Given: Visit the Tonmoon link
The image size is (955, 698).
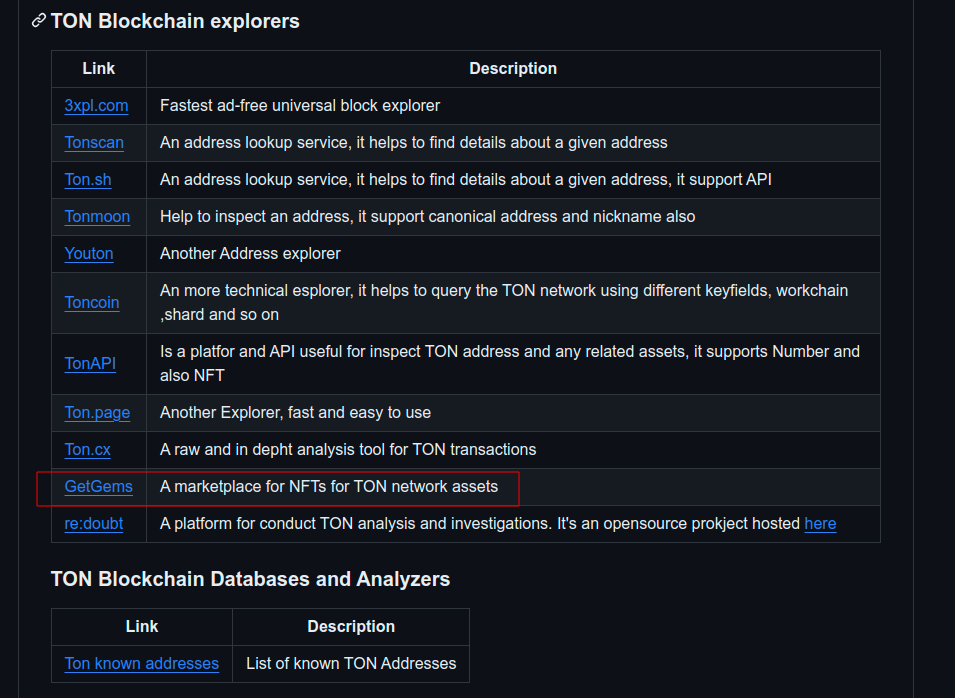Looking at the screenshot, I should click(x=97, y=217).
